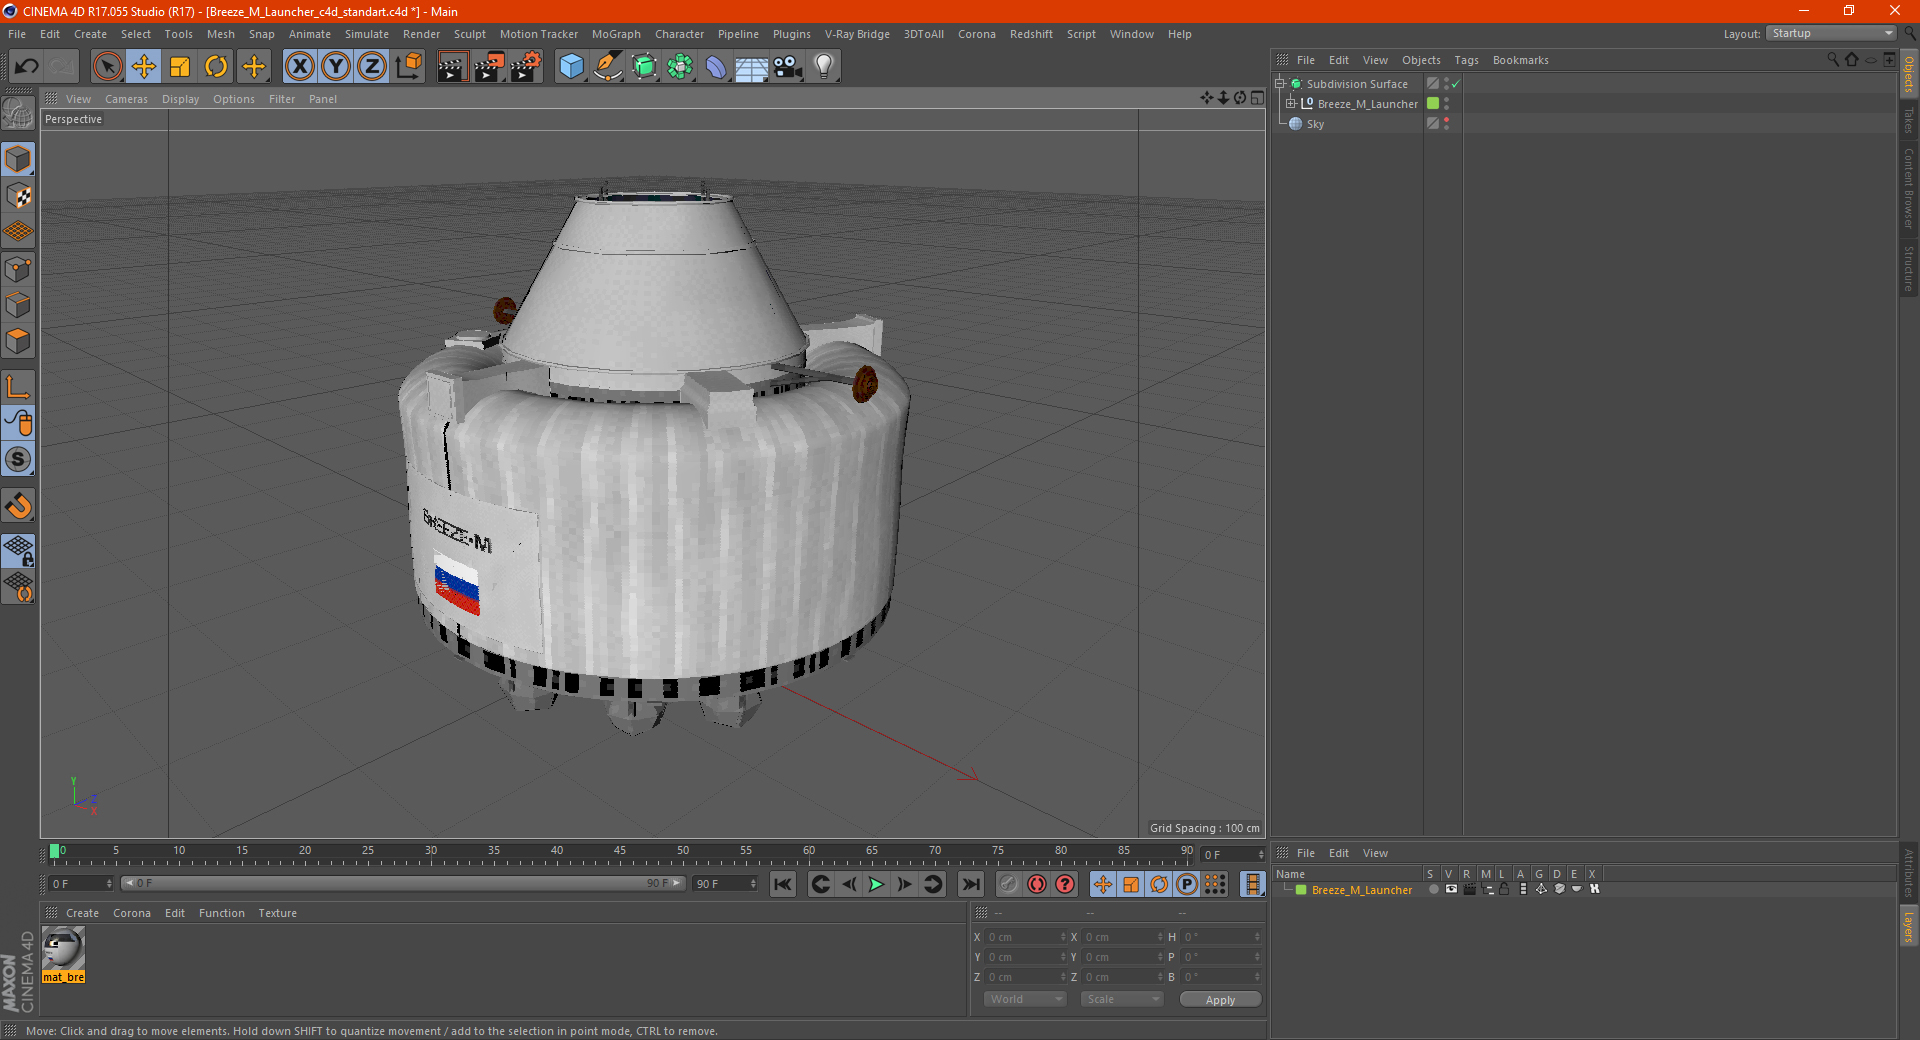Toggle the Z axis lock
Image resolution: width=1920 pixels, height=1040 pixels.
tap(372, 67)
